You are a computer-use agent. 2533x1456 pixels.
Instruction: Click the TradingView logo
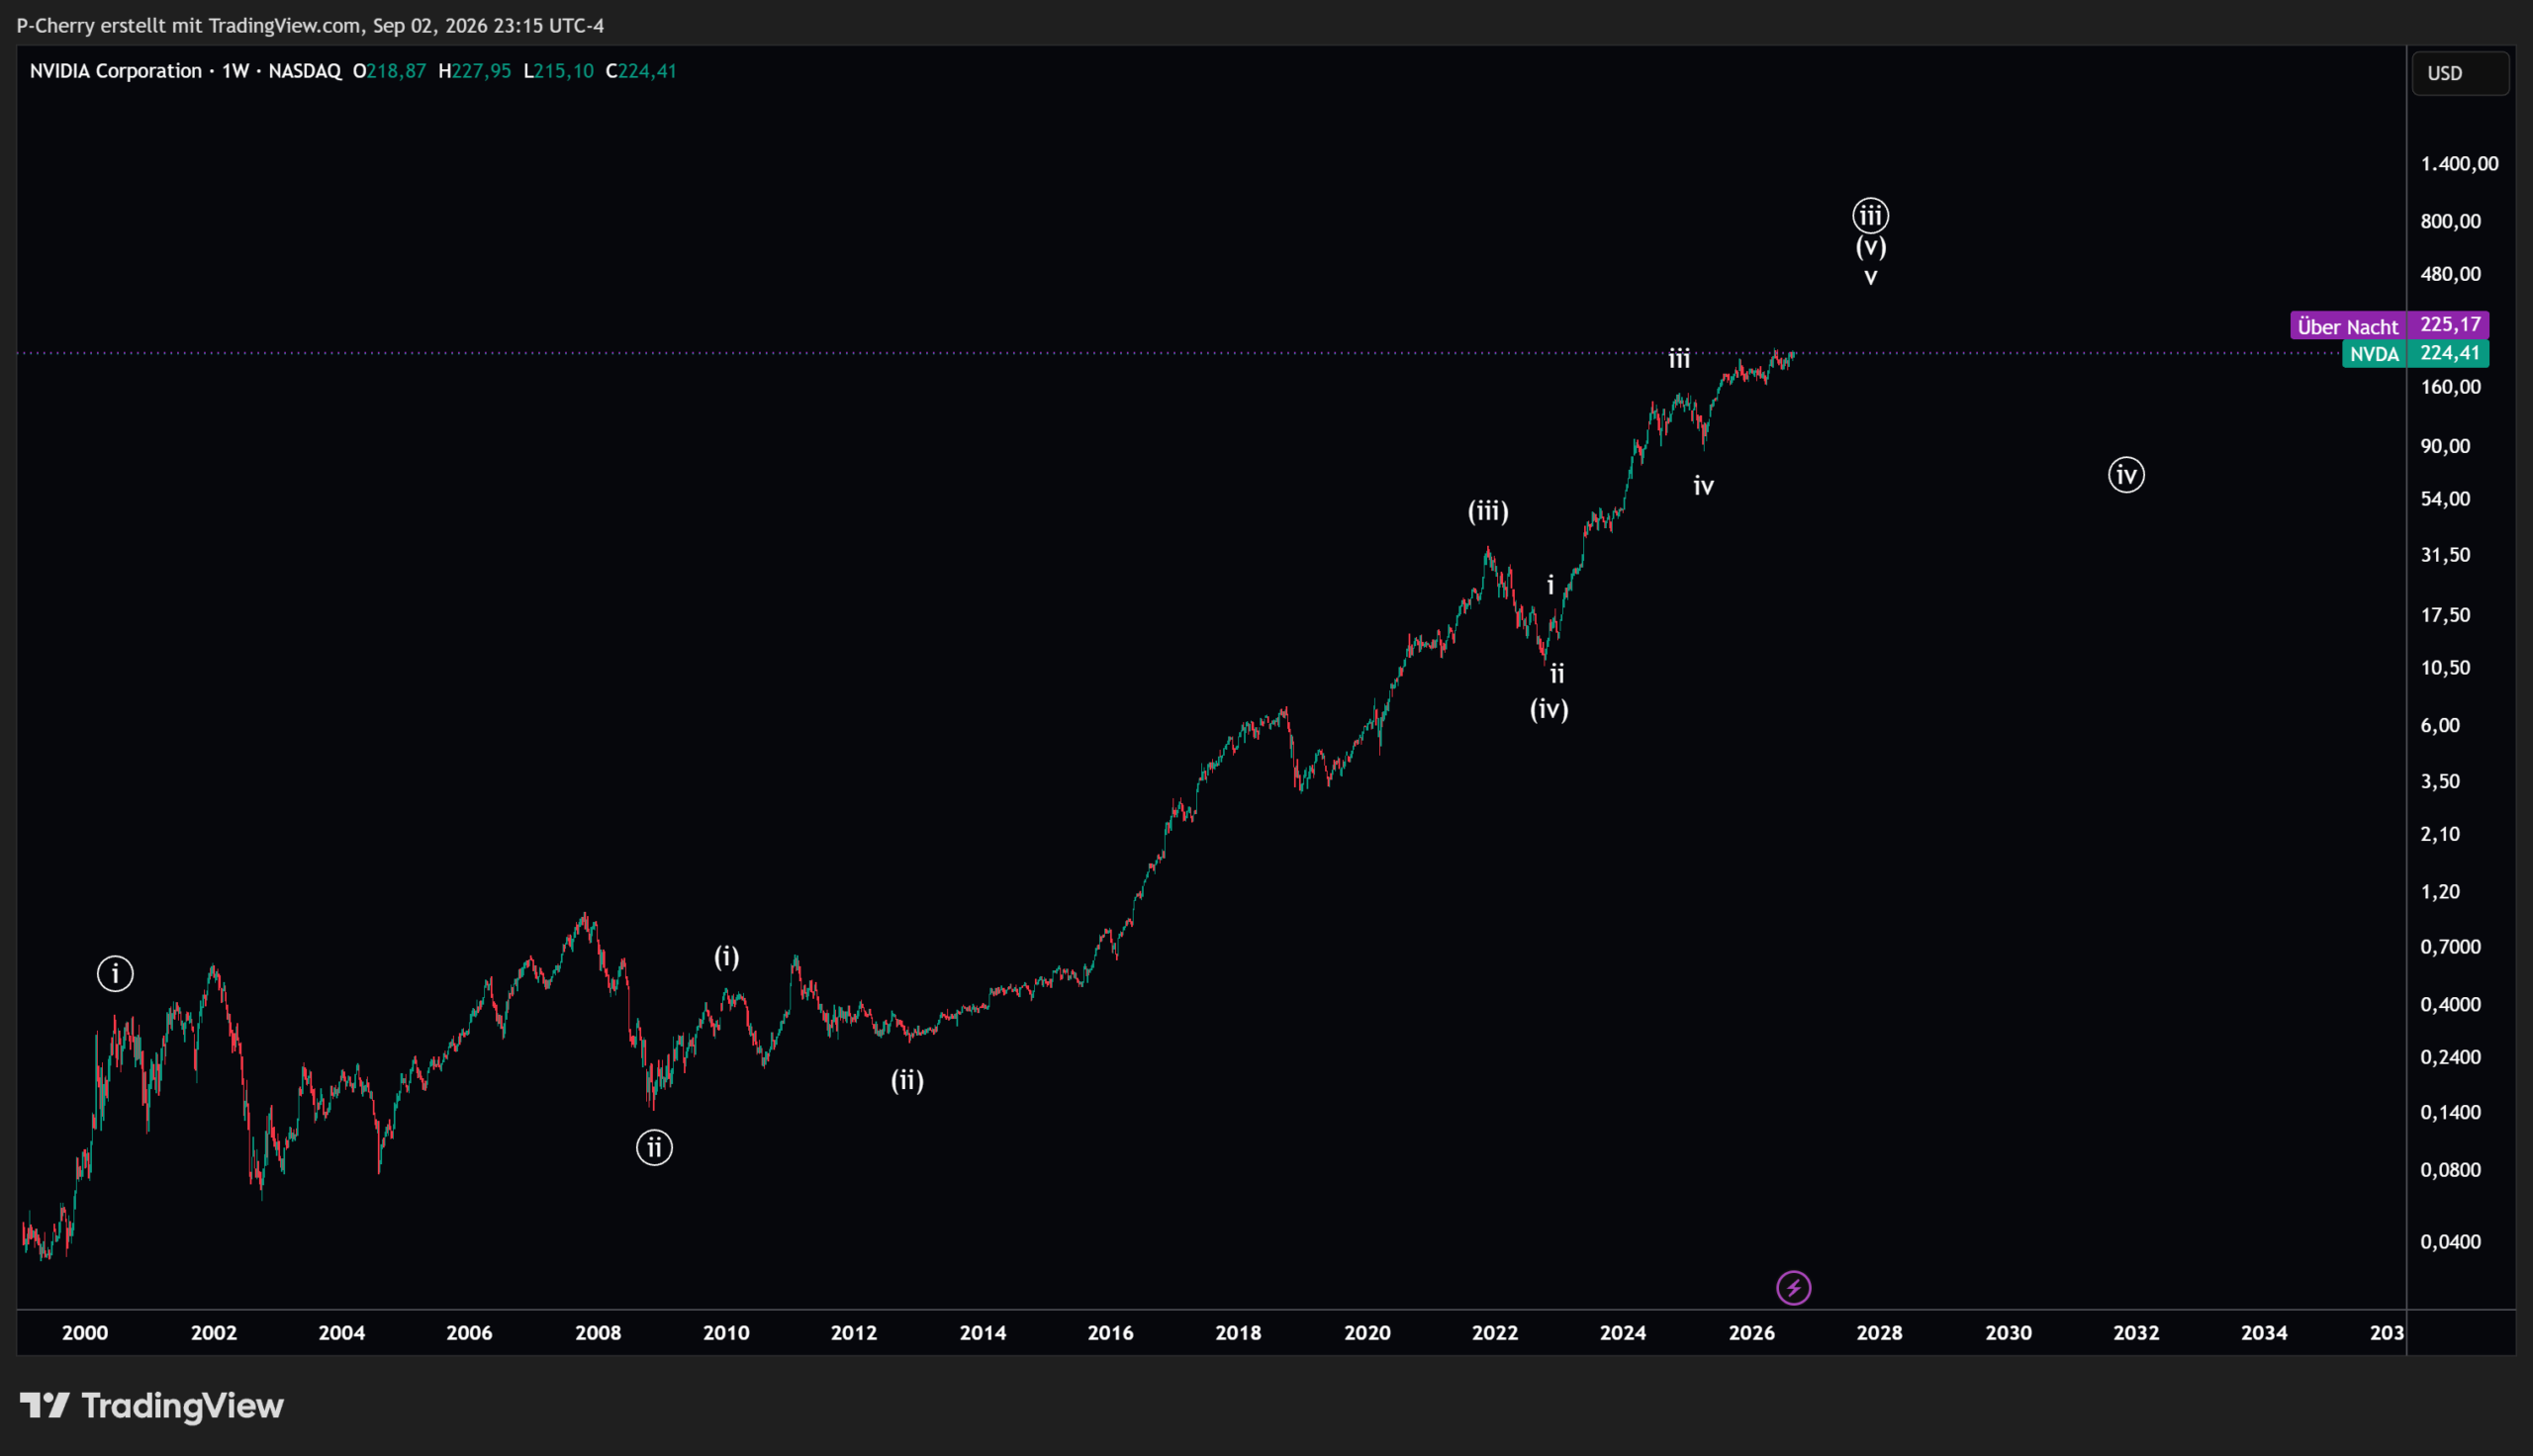point(152,1406)
